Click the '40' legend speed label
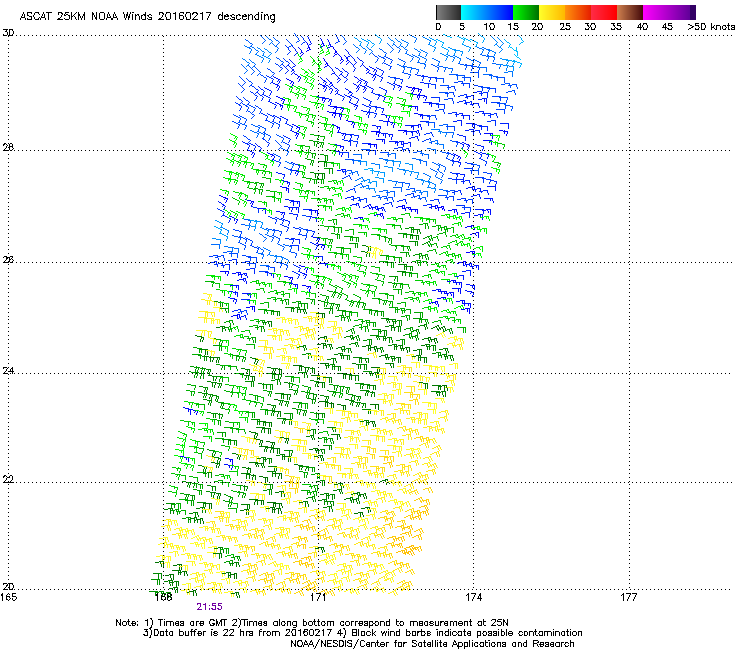 (642, 27)
